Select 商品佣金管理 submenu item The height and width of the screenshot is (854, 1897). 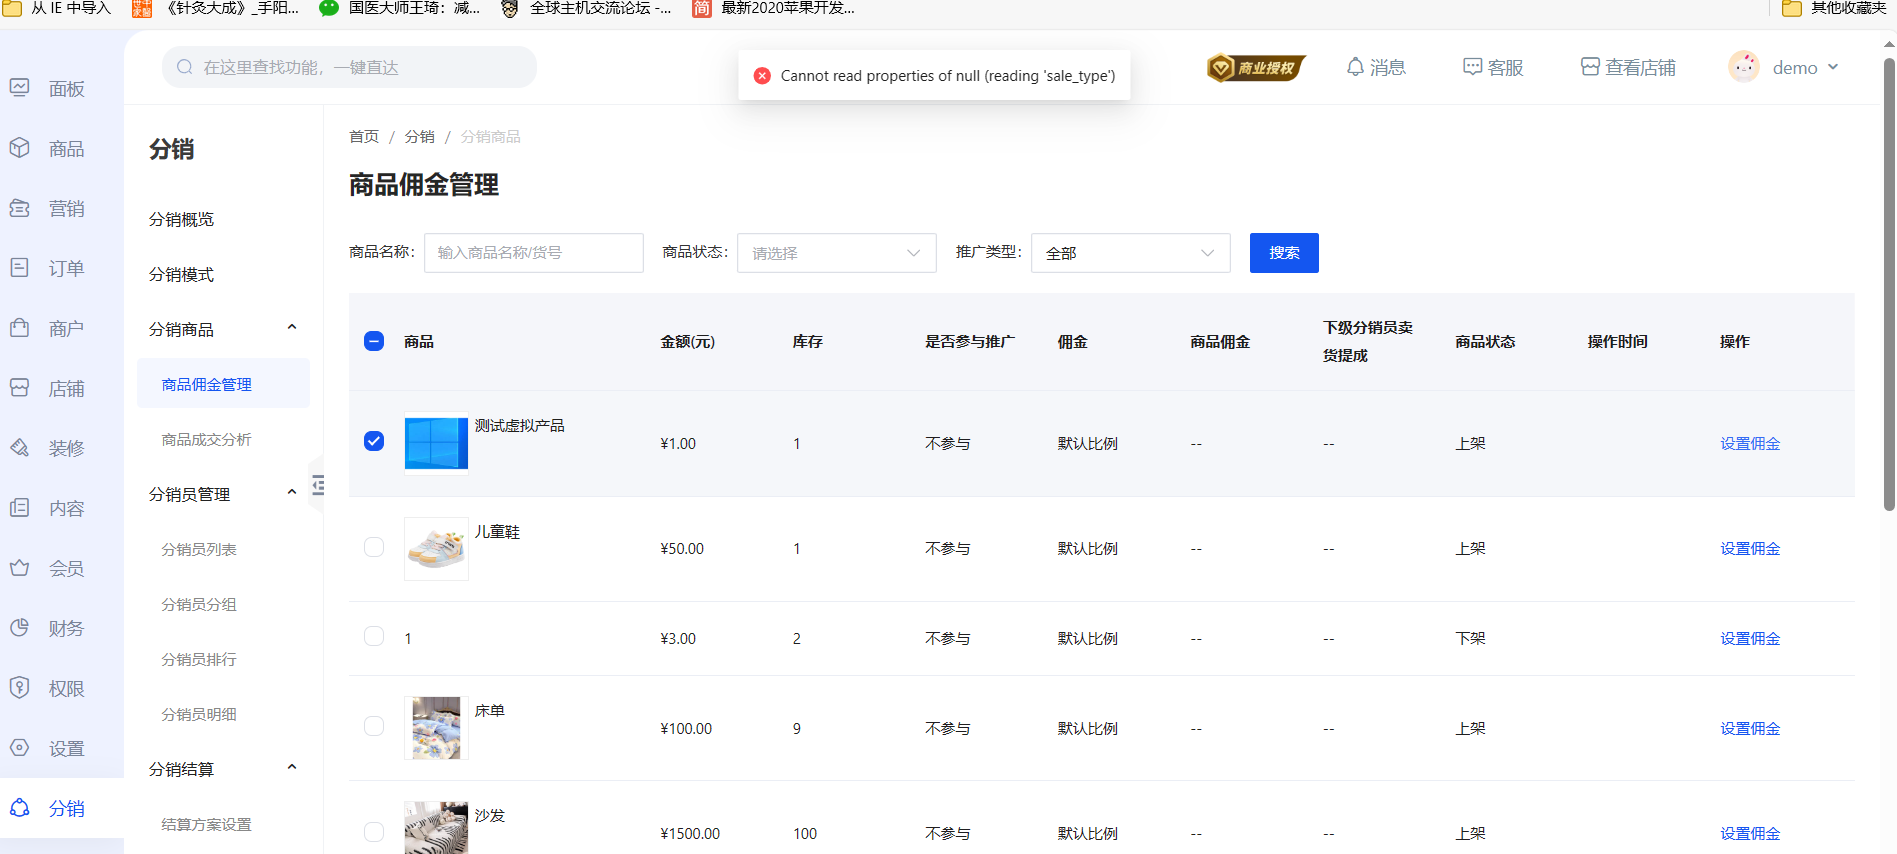223,384
